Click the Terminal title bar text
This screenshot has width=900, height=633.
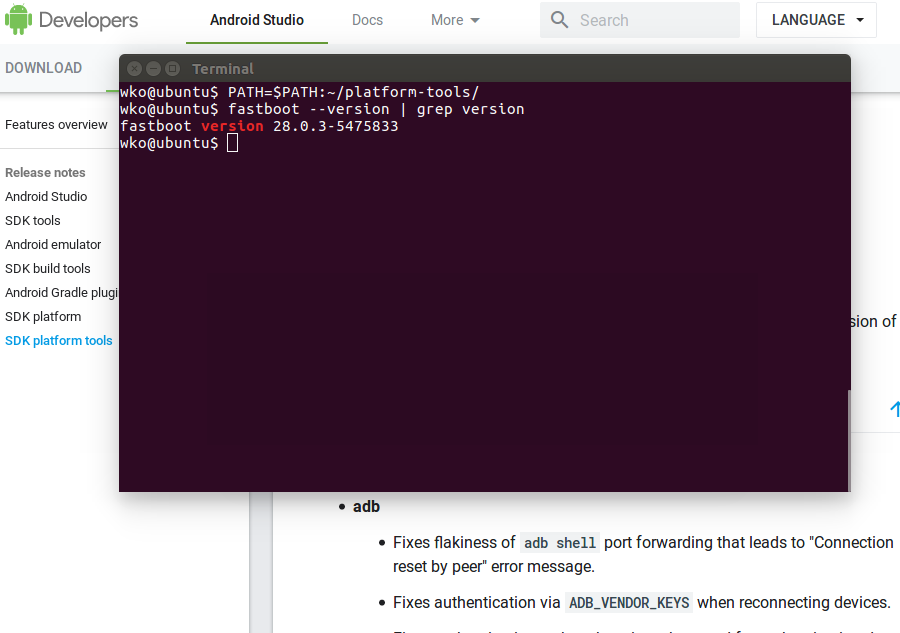(223, 69)
